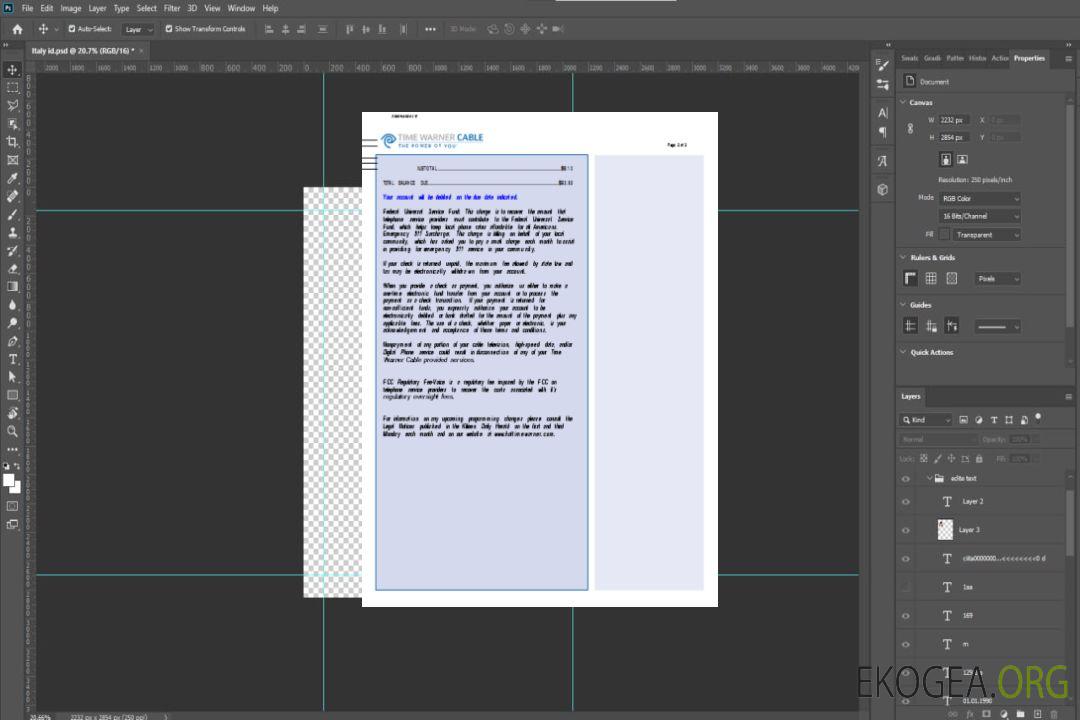Expand the Quick Actions section
This screenshot has height=720, width=1080.
[x=903, y=352]
